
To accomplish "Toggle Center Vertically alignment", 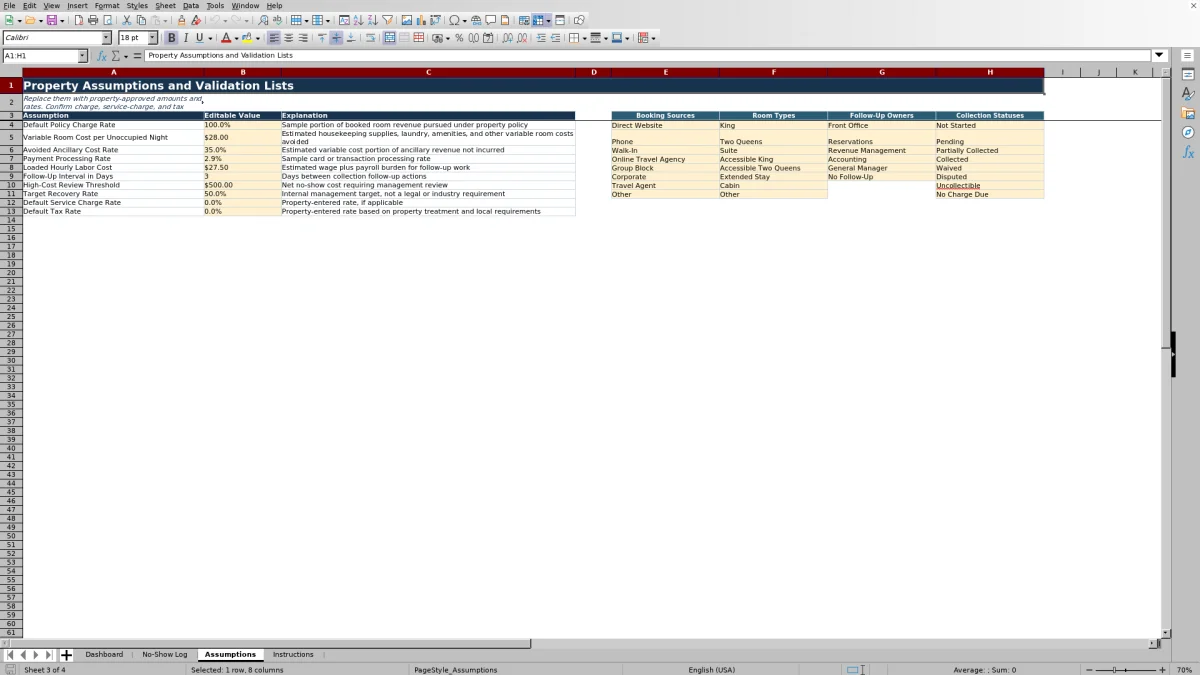I will pyautogui.click(x=336, y=38).
